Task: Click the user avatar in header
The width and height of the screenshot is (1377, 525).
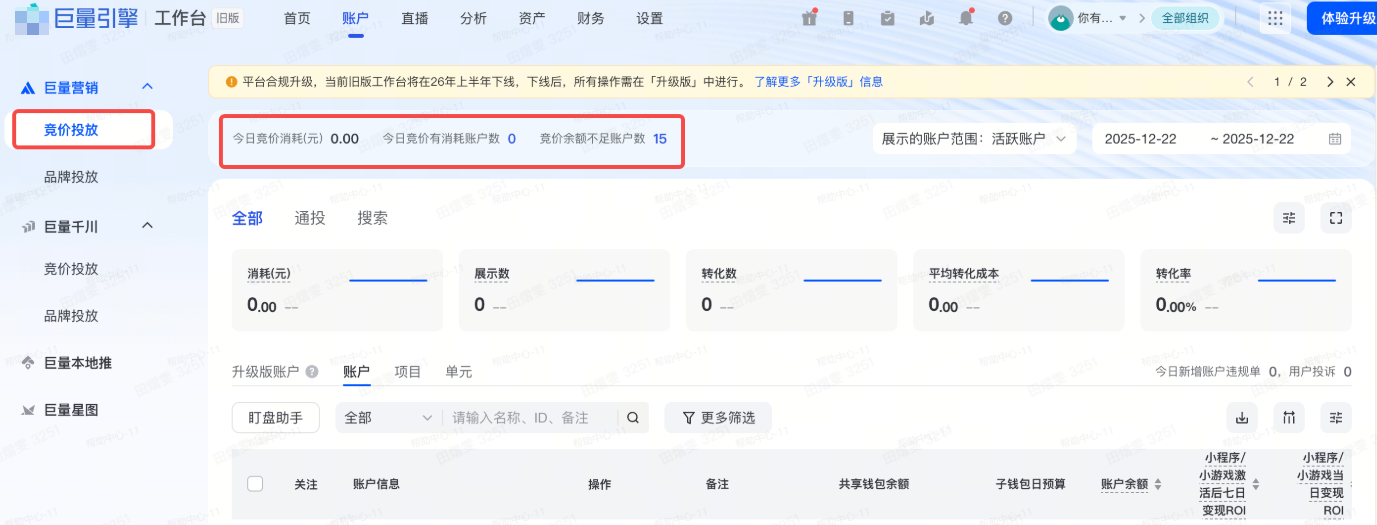Action: click(1061, 18)
